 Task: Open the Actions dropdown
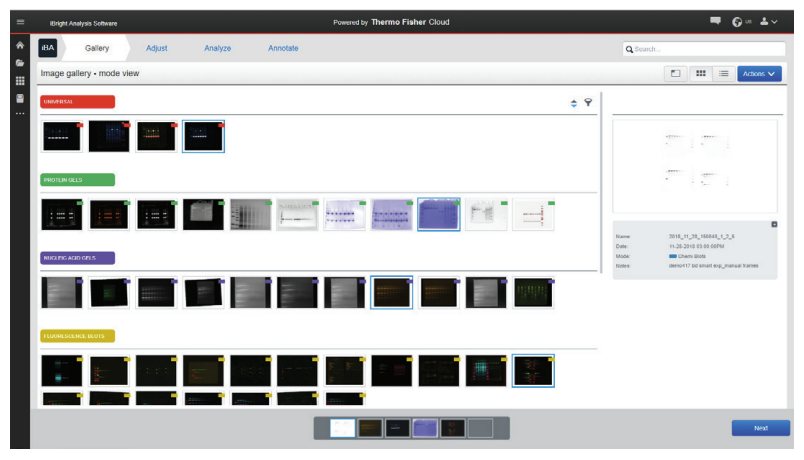[x=759, y=74]
